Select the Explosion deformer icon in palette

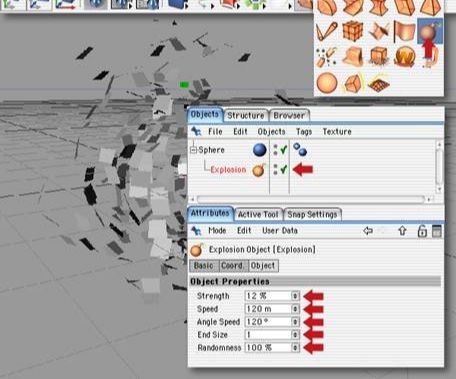[430, 31]
